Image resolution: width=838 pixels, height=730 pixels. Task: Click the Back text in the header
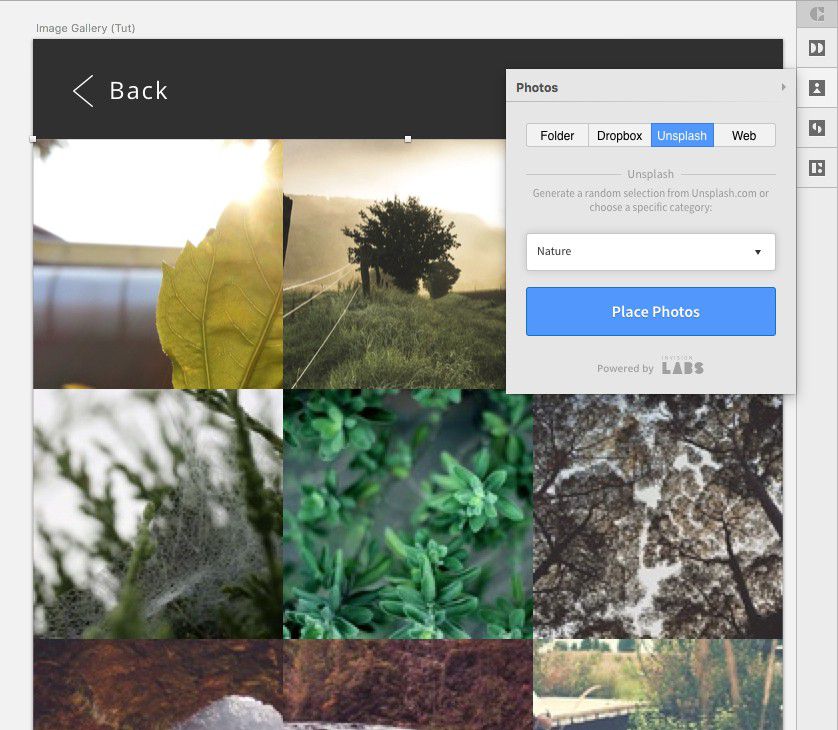pyautogui.click(x=138, y=91)
